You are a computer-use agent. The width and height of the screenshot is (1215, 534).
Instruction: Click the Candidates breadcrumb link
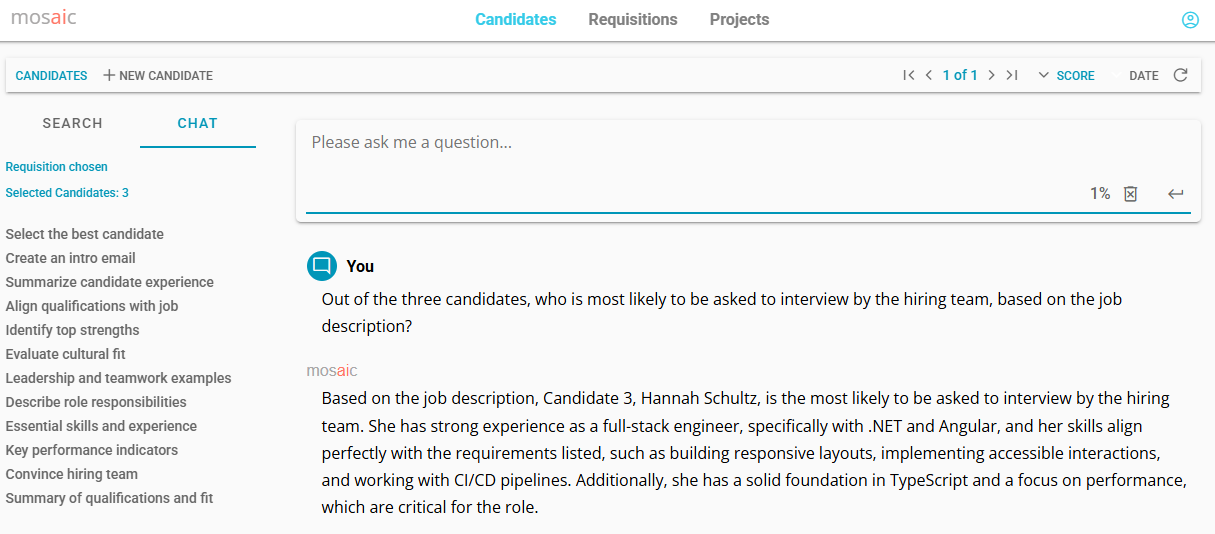tap(51, 75)
